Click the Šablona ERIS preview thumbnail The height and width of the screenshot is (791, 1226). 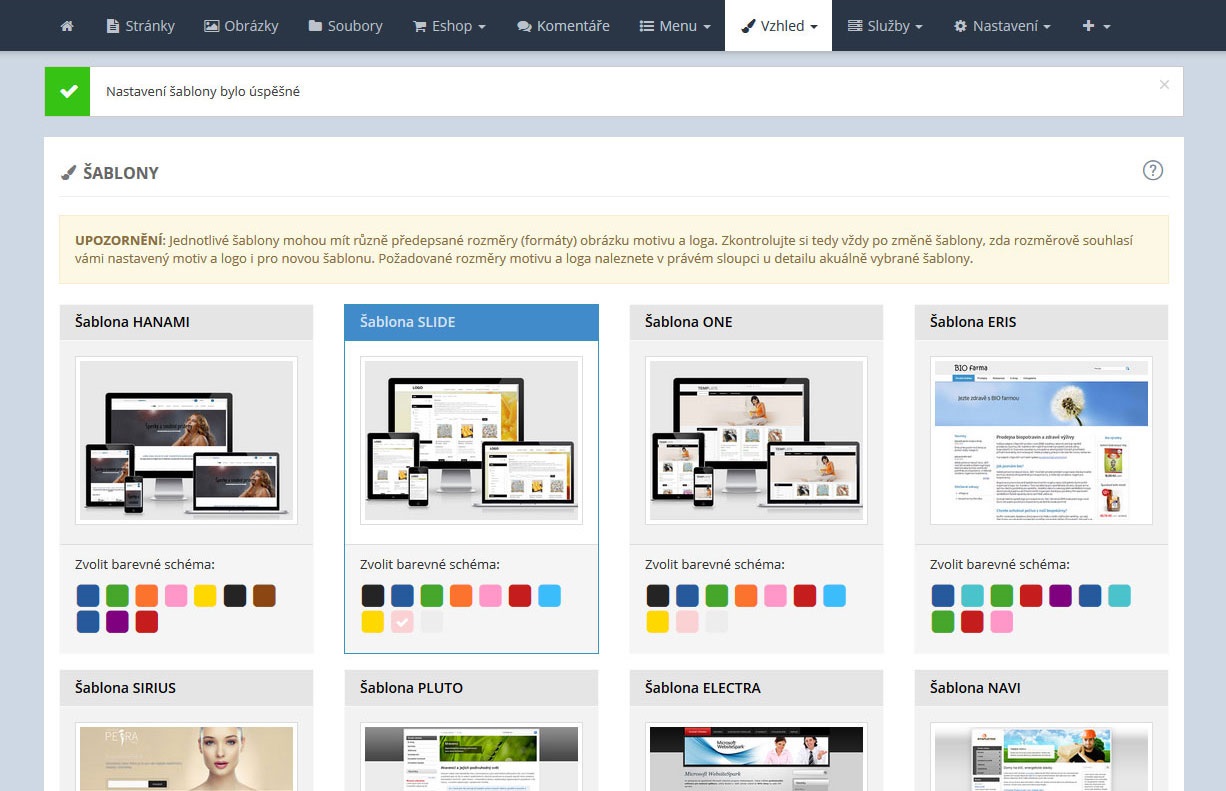(x=1041, y=440)
